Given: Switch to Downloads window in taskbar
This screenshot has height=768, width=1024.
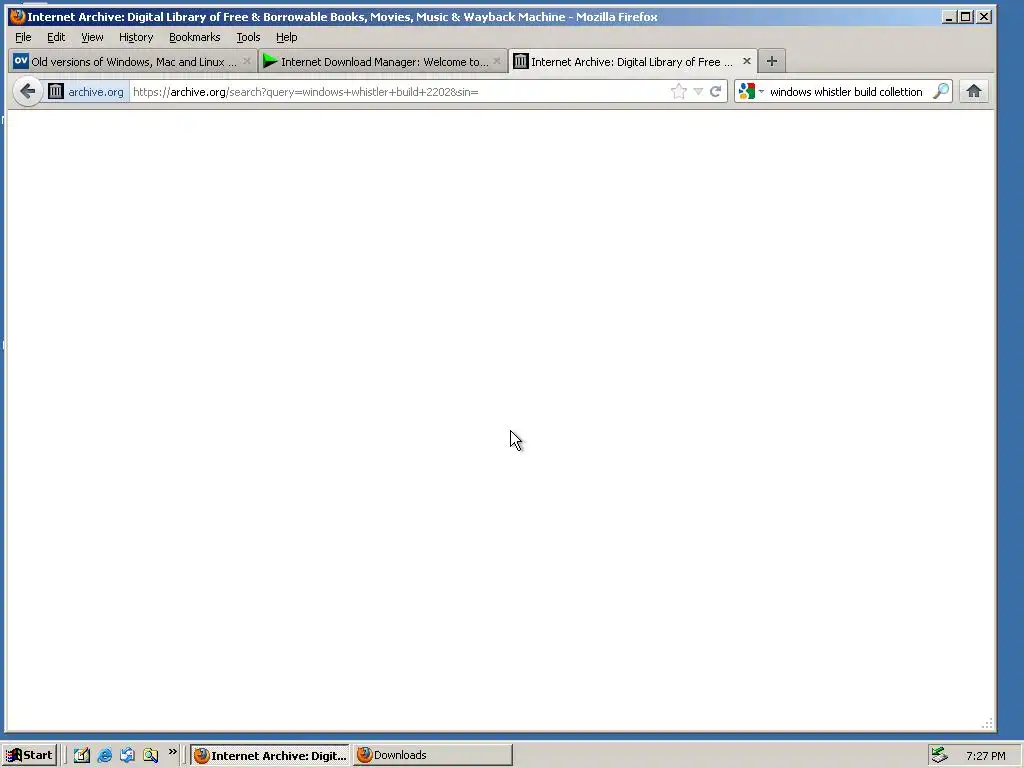Looking at the screenshot, I should click(x=433, y=755).
